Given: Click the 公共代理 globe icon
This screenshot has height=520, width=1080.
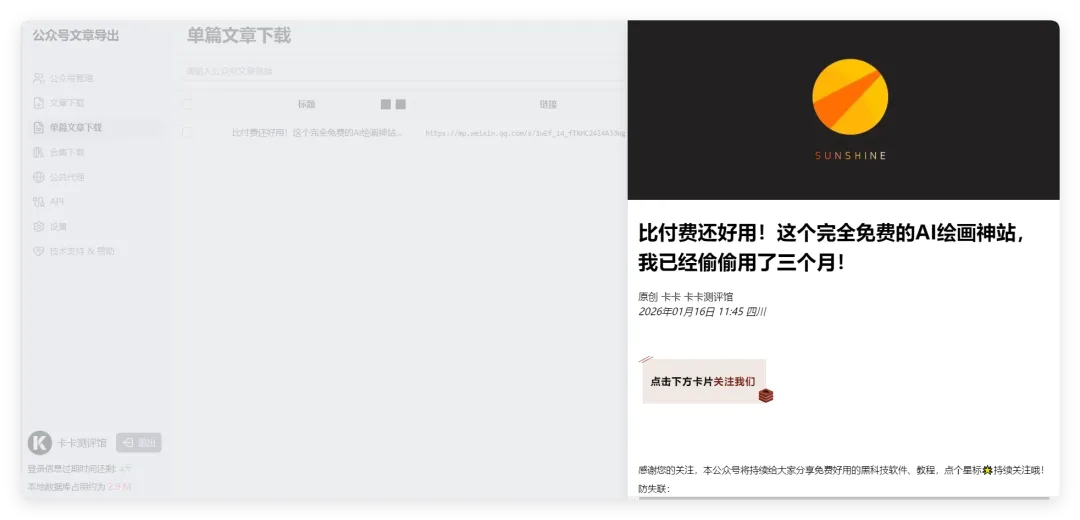Looking at the screenshot, I should point(39,177).
